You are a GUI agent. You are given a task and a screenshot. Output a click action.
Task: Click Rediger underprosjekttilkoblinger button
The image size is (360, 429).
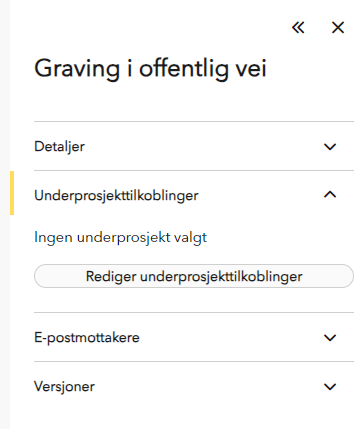(x=194, y=276)
